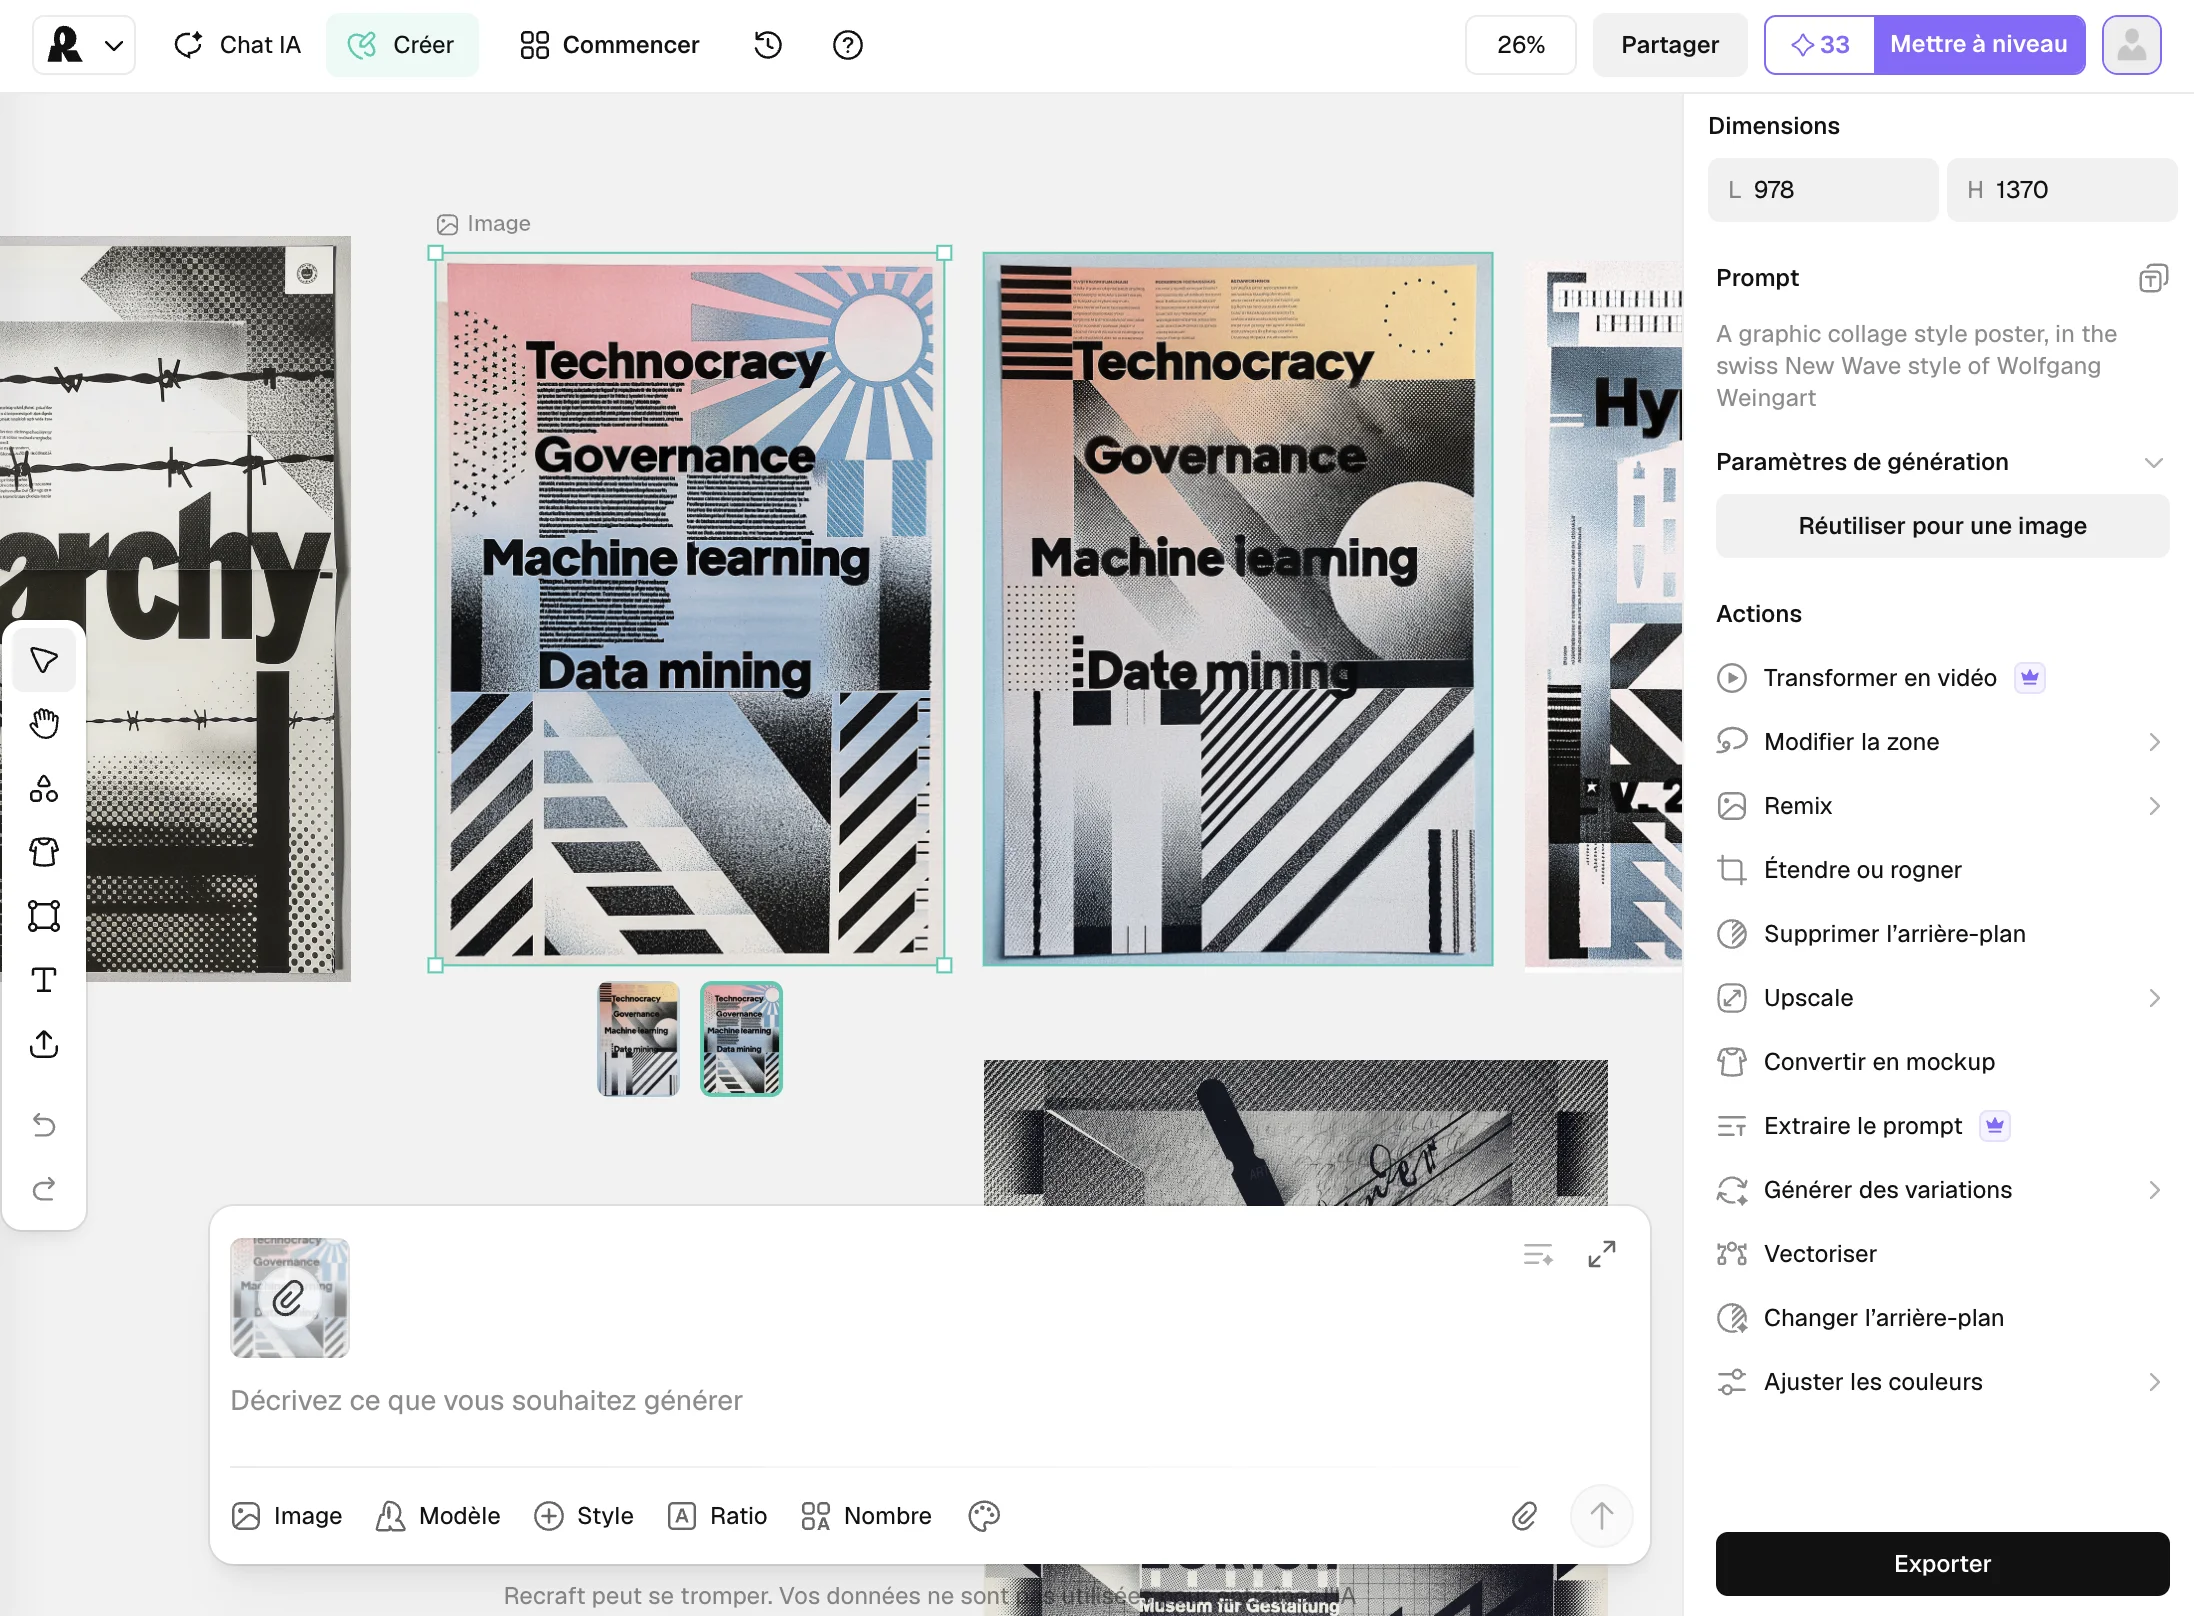Click the Wolfgang Weingart prompt text
Viewport: 2194px width, 1616px height.
pyautogui.click(x=1916, y=366)
